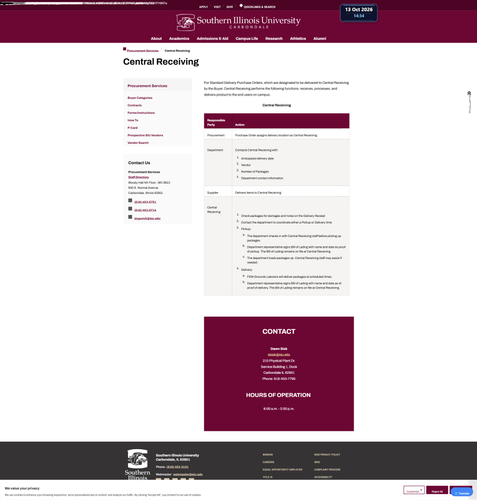Open the Title IX footer link
The height and width of the screenshot is (500, 477).
click(267, 477)
